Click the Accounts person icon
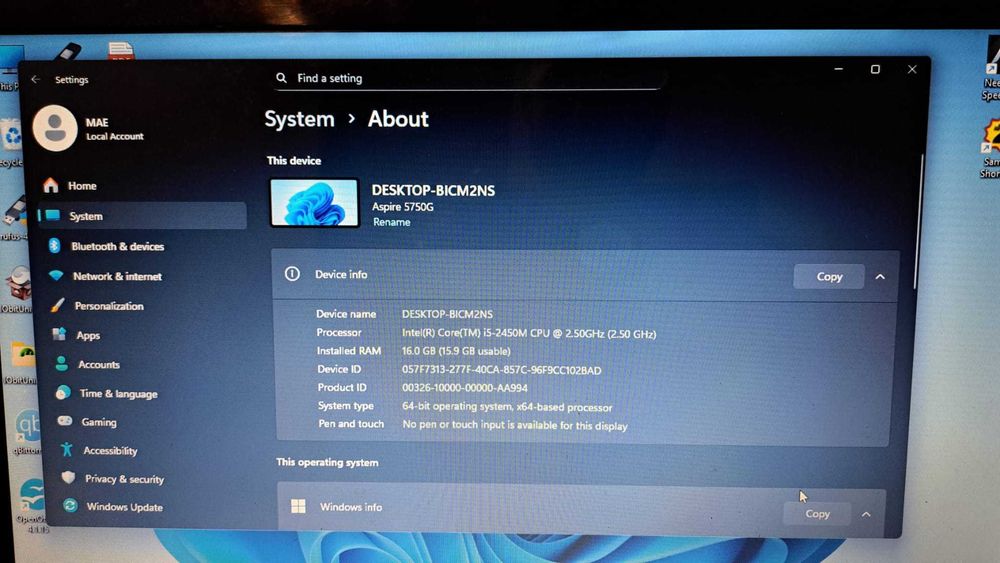Screen dimensions: 1000x563 (61, 363)
